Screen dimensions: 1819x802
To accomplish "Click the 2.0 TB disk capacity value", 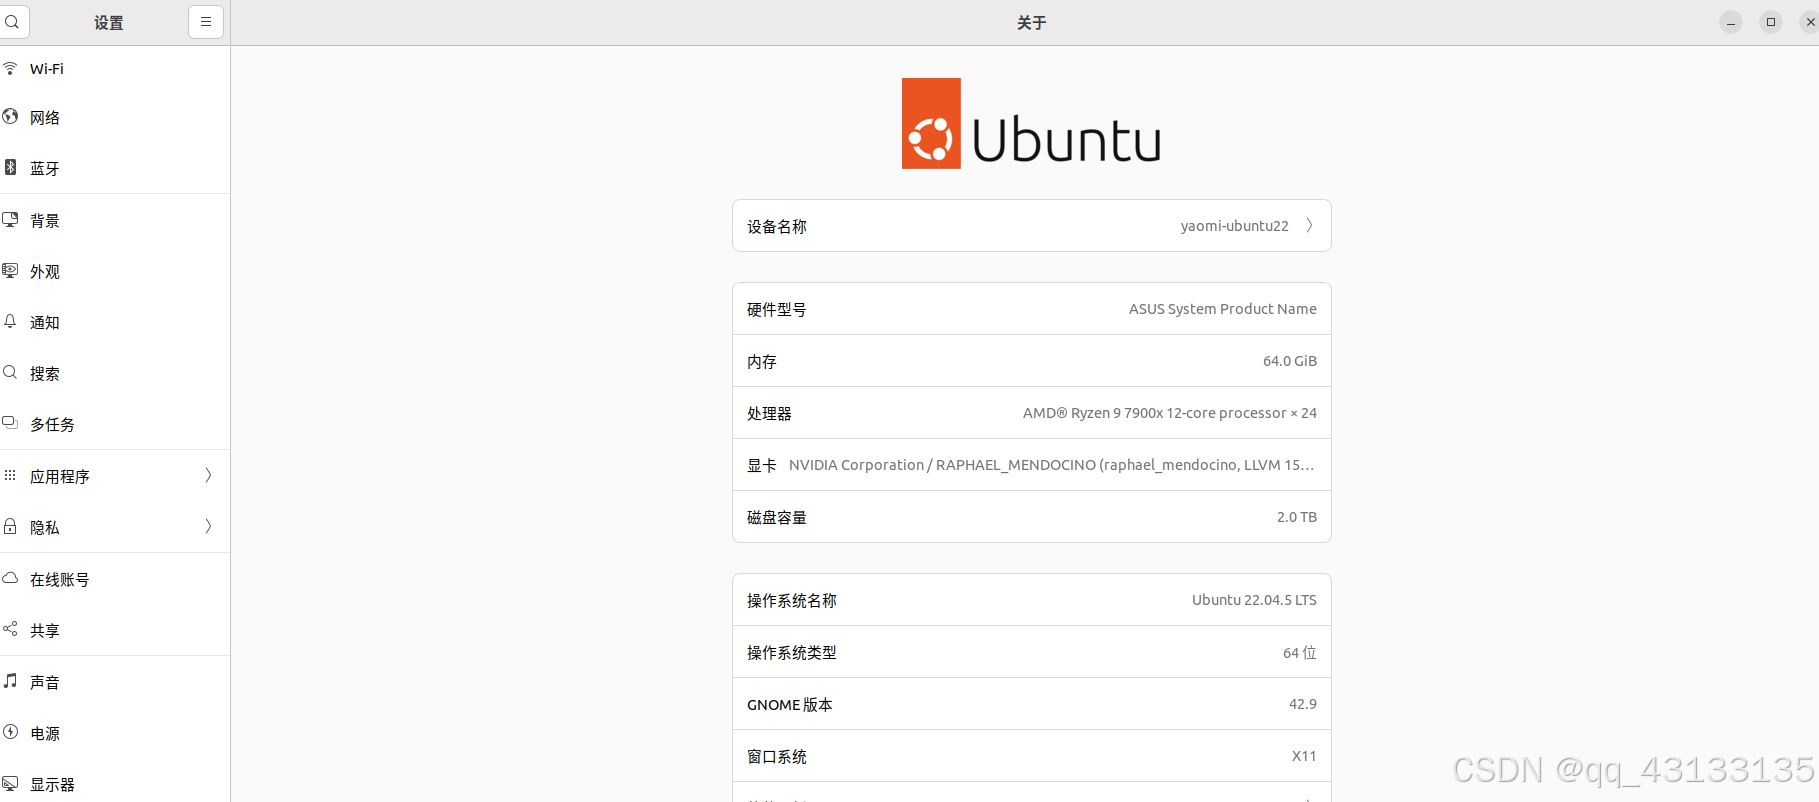I will click(x=1297, y=517).
